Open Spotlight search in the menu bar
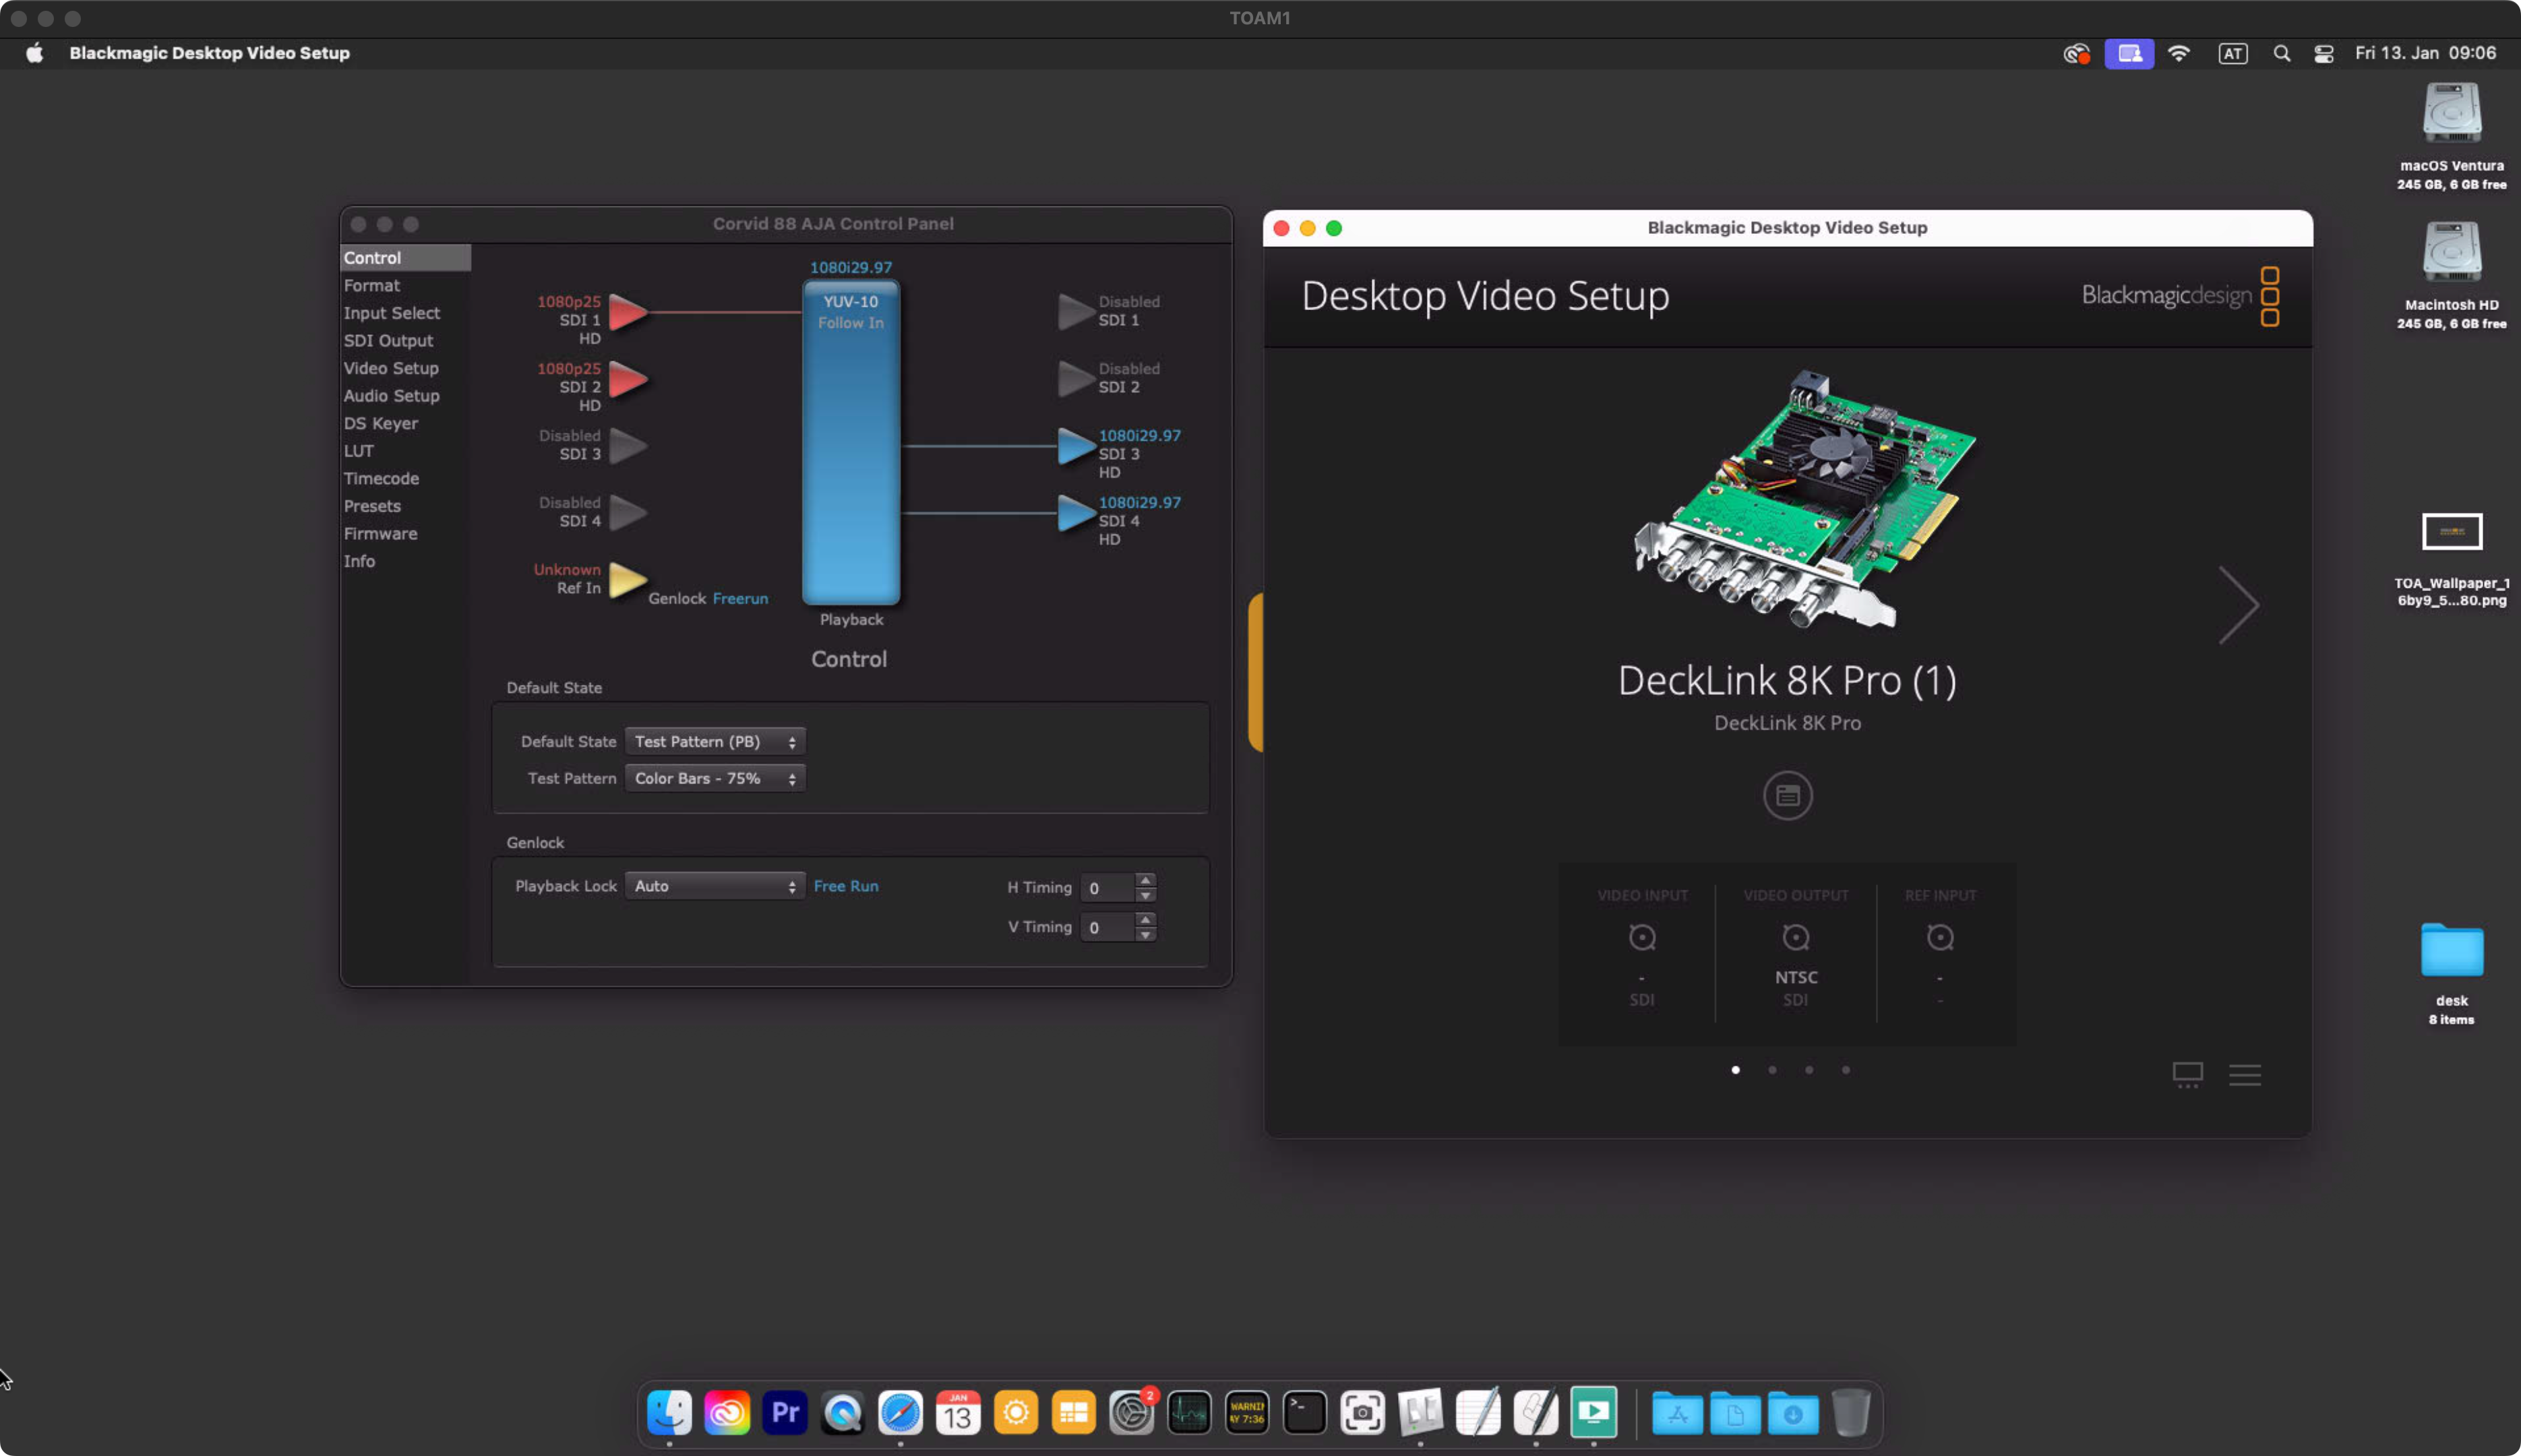Screen dimensions: 2521x1456 tap(2281, 54)
